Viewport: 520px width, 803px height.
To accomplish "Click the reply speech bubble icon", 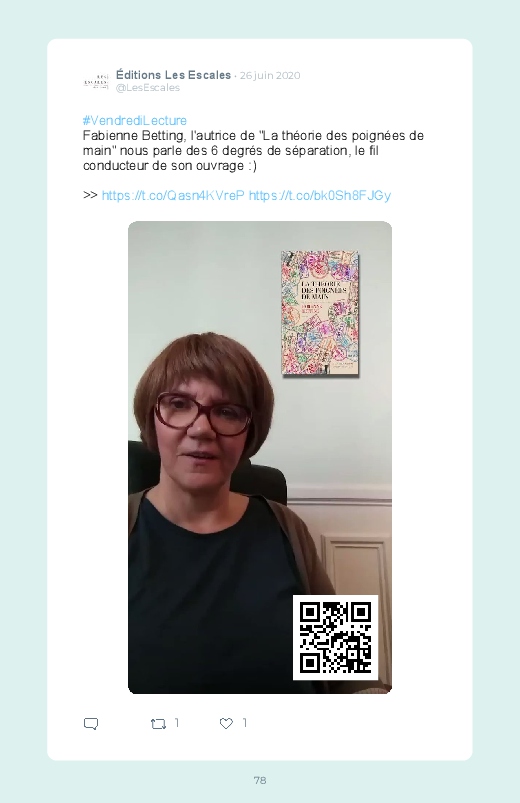I will pos(91,724).
